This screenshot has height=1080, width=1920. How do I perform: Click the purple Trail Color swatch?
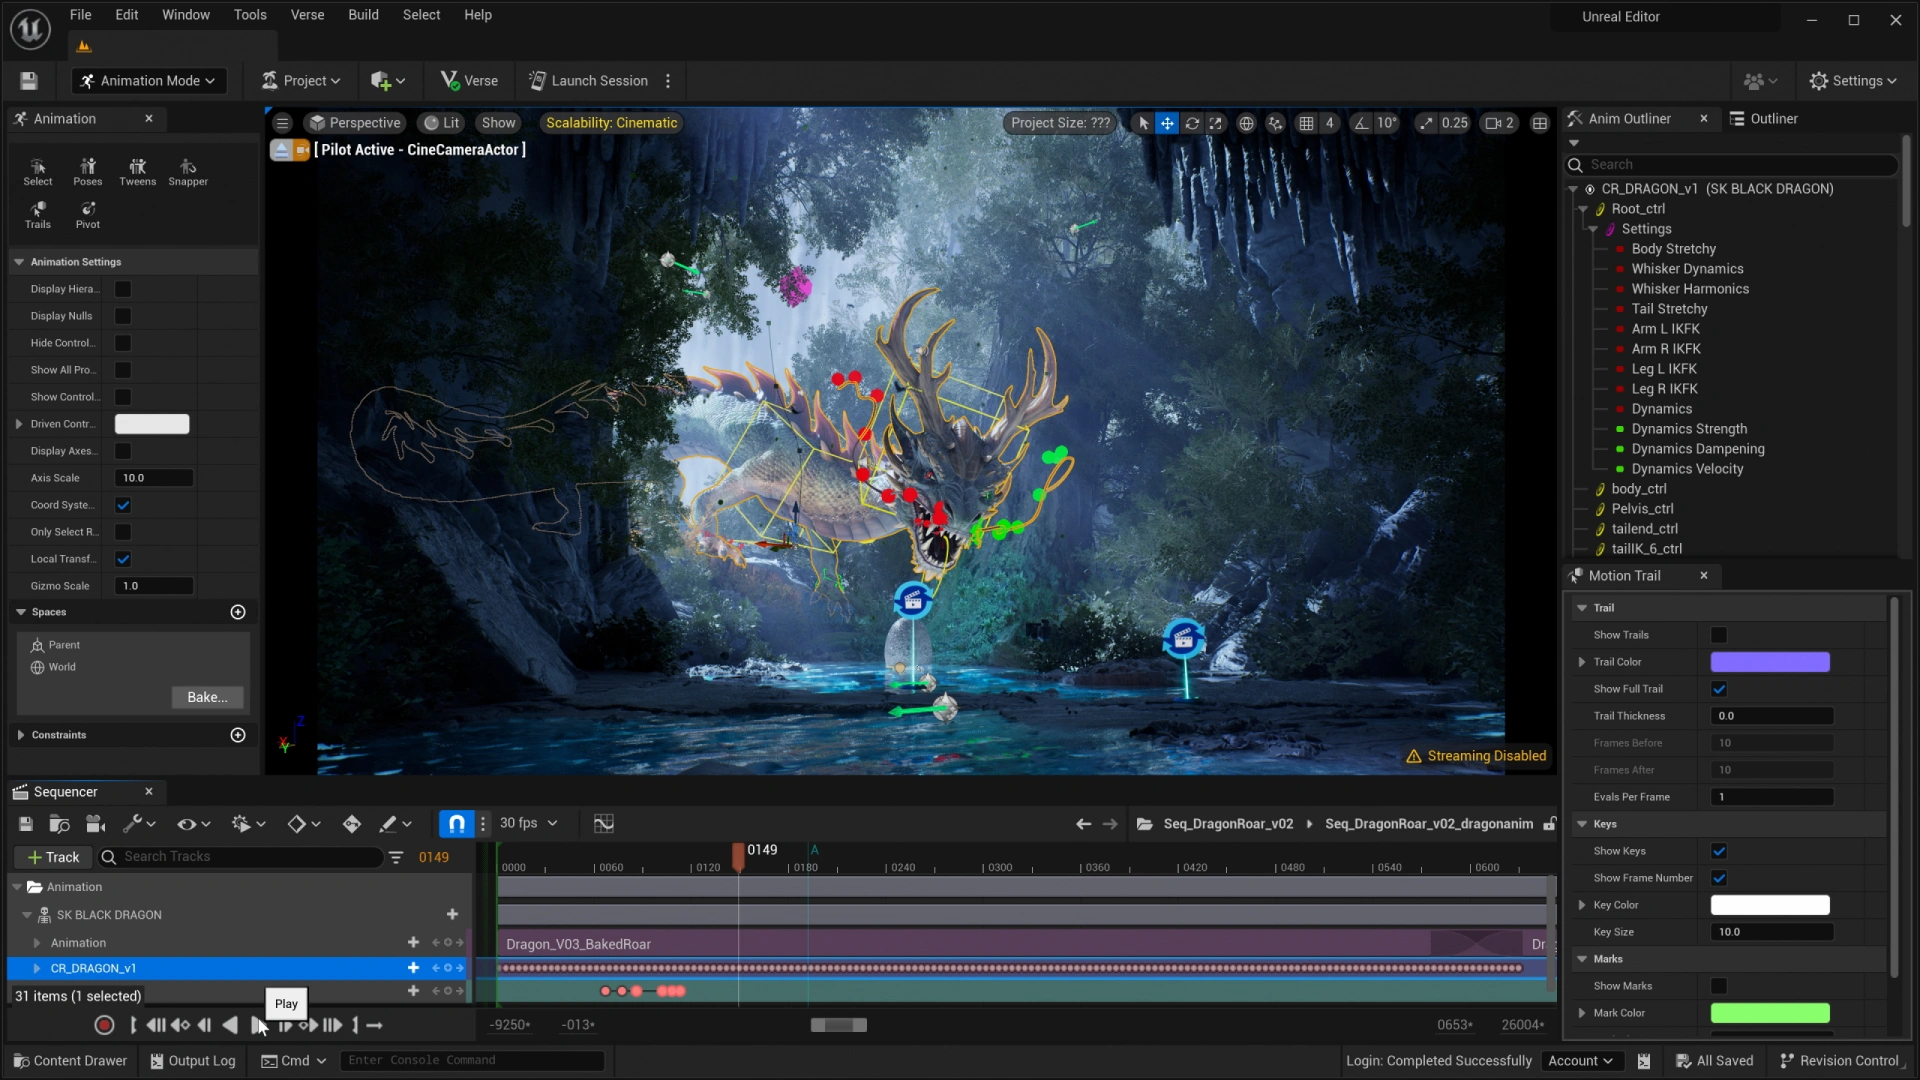[1768, 661]
